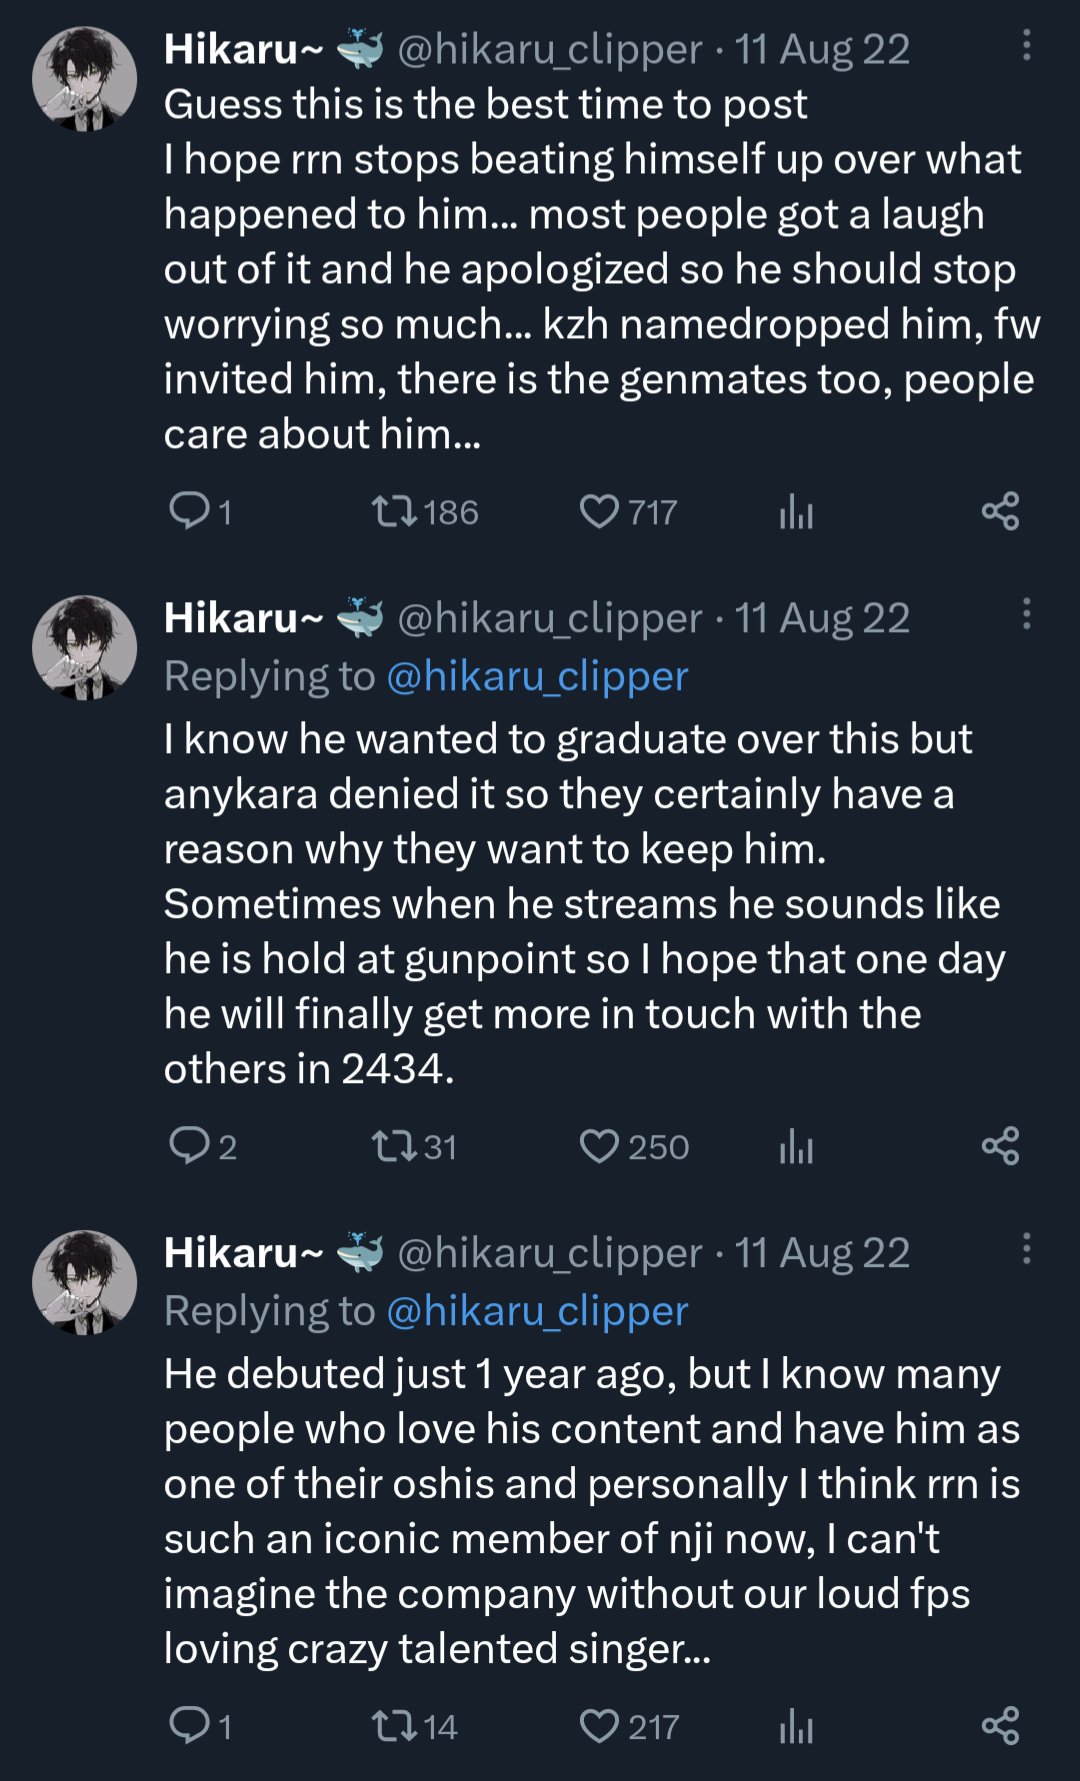Viewport: 1080px width, 1781px height.
Task: Reply to the tweet with 2 comments
Action: [188, 1146]
